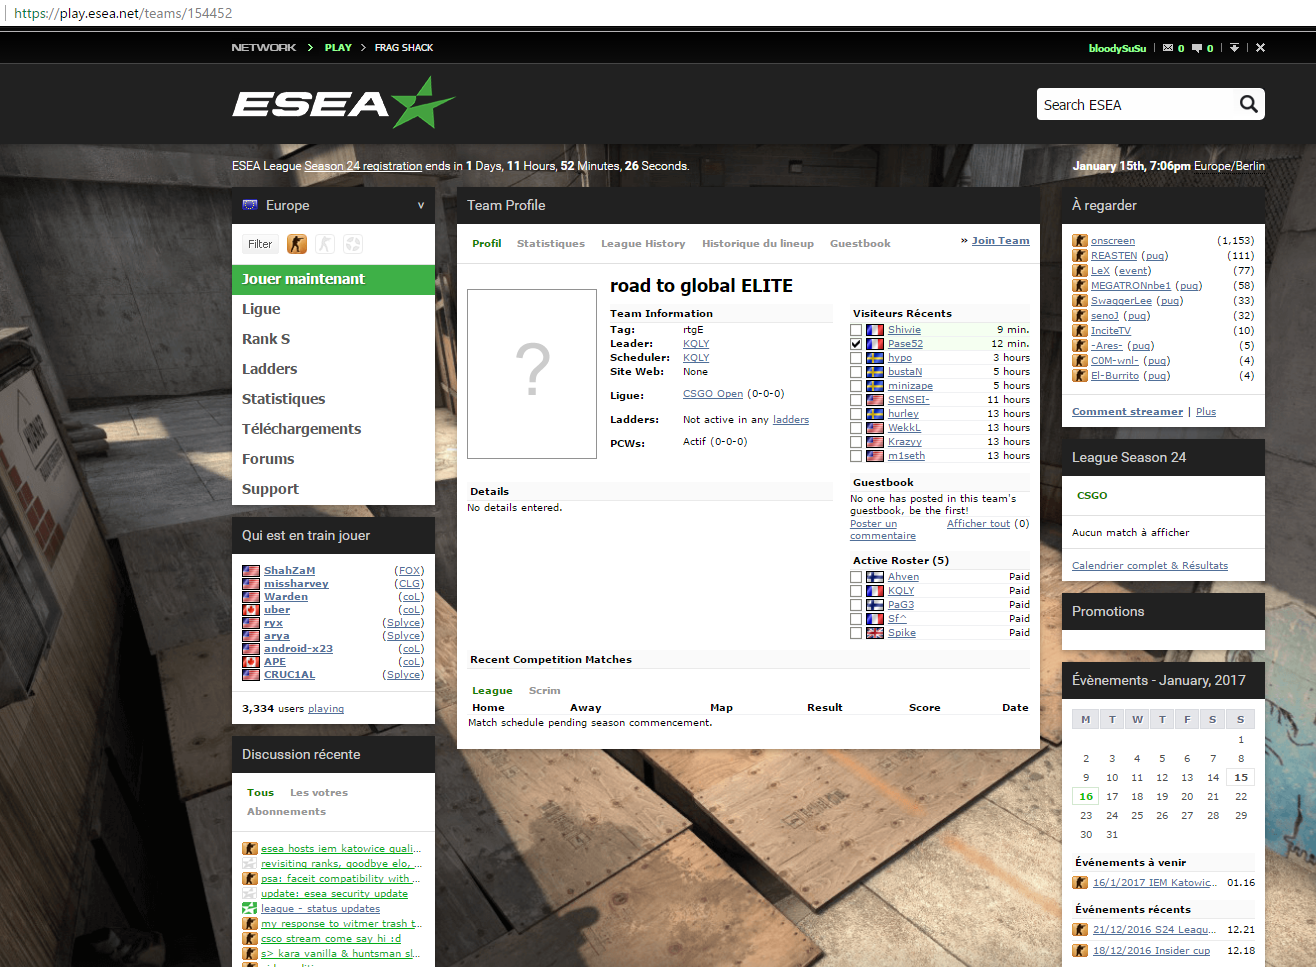Select the second grayed game filter icon
1316x967 pixels.
click(x=325, y=244)
